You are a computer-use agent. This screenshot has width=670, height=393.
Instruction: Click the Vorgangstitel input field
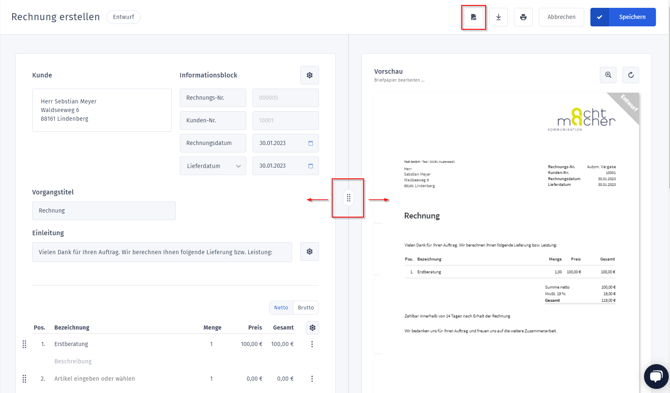(x=104, y=211)
